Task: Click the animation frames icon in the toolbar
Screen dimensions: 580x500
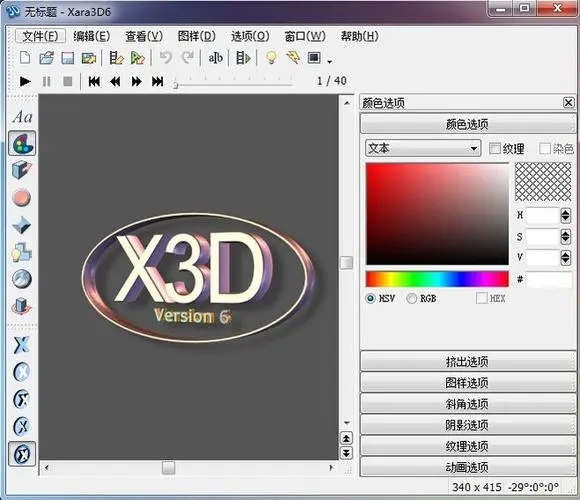Action: (x=243, y=58)
